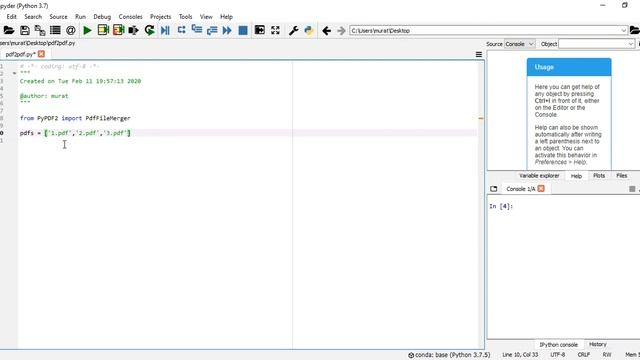Collapse docstring fold arrow in editor

[x=14, y=73]
